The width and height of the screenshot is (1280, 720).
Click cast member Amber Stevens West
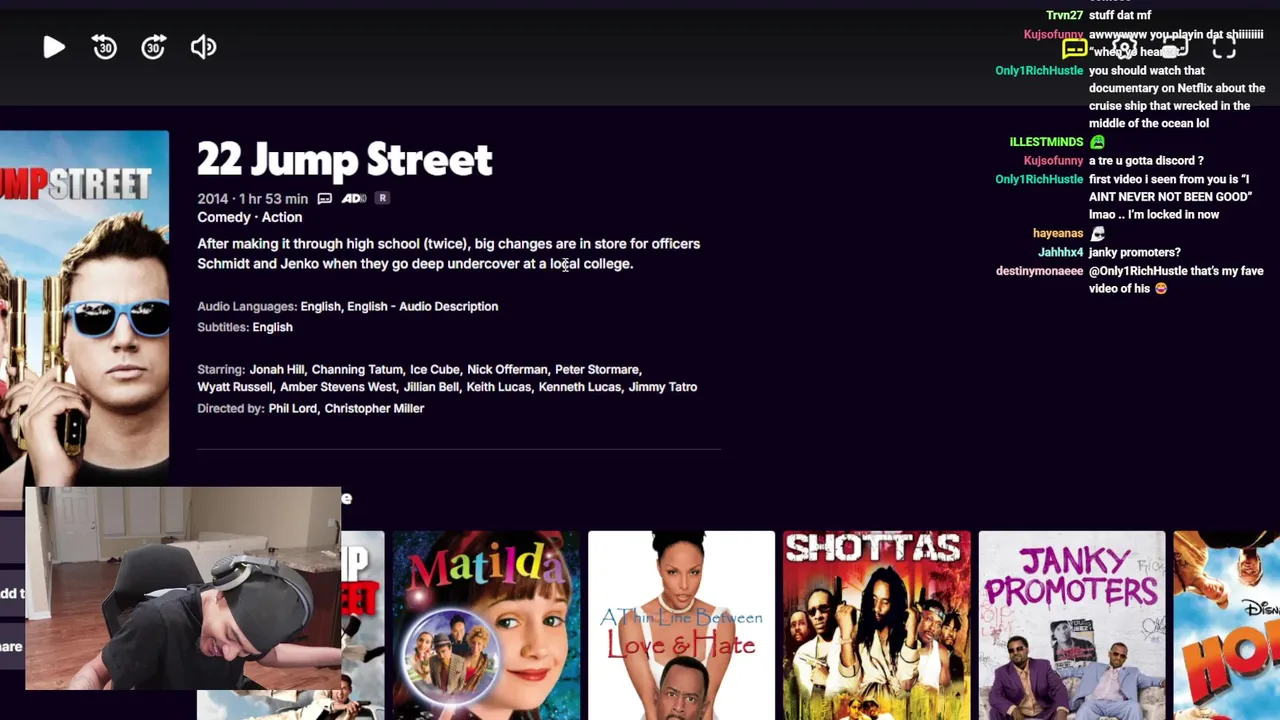pyautogui.click(x=338, y=387)
